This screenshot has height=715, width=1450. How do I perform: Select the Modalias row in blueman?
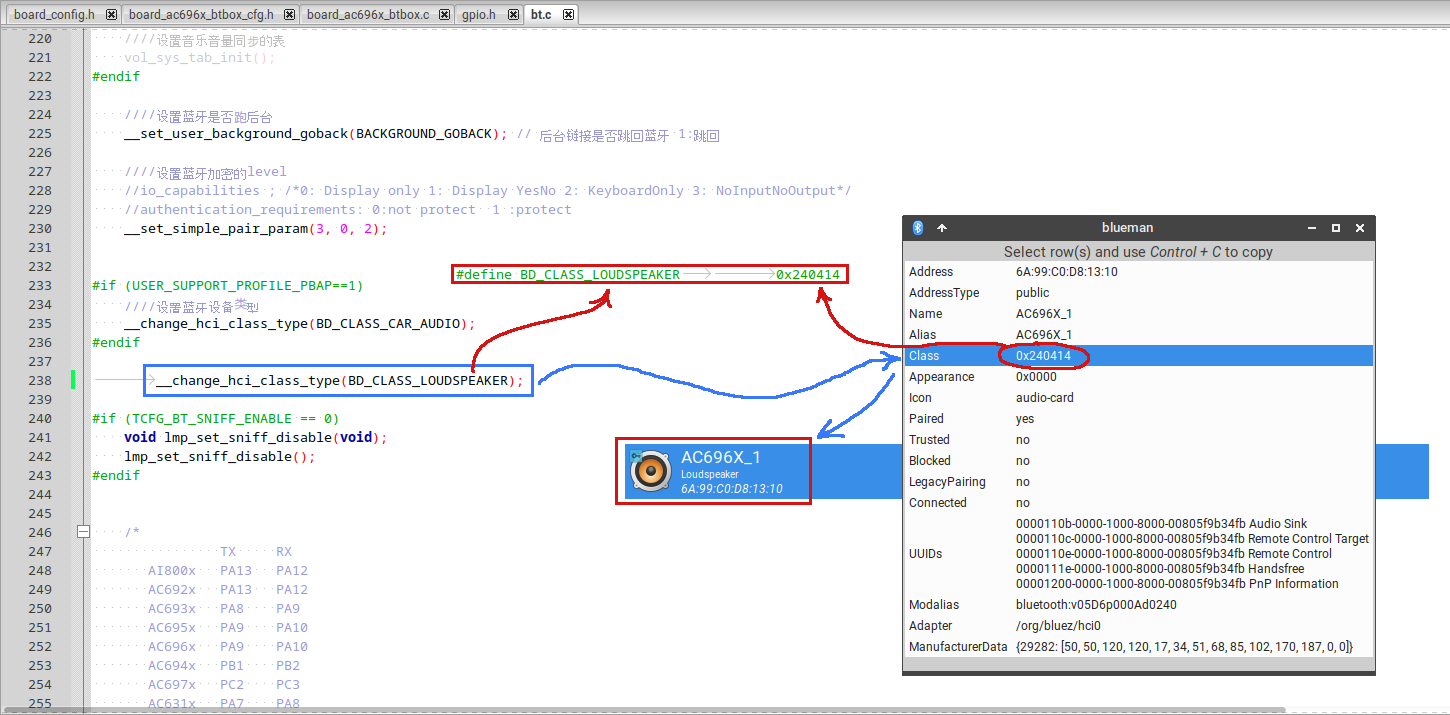pos(1138,605)
